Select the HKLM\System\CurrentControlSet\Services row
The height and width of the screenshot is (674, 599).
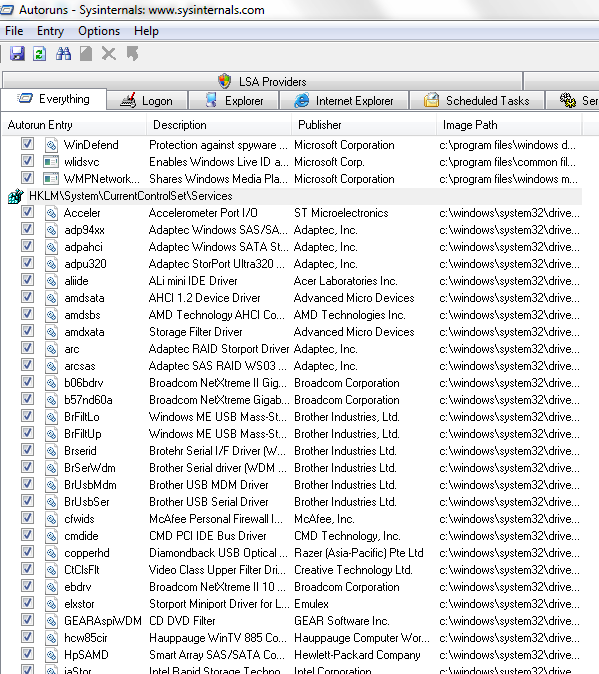pos(292,196)
